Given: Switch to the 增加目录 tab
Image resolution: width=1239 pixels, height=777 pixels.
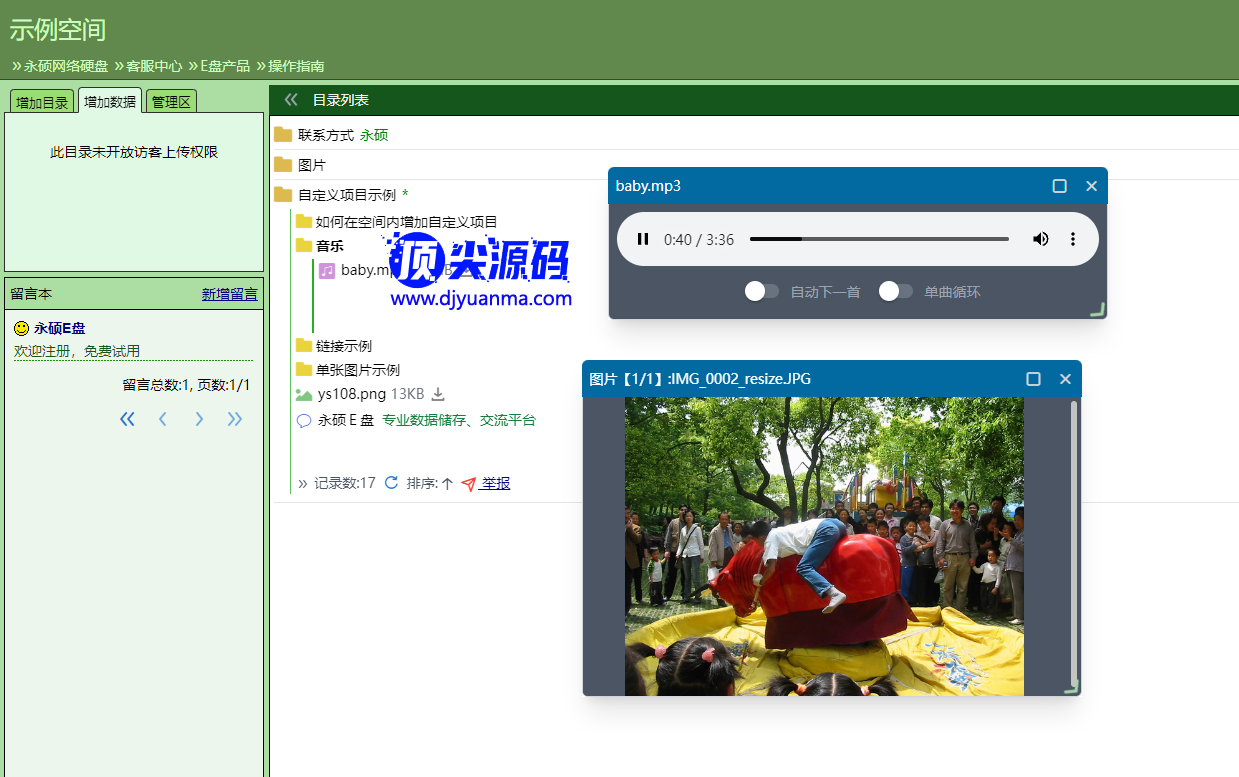Looking at the screenshot, I should tap(42, 102).
